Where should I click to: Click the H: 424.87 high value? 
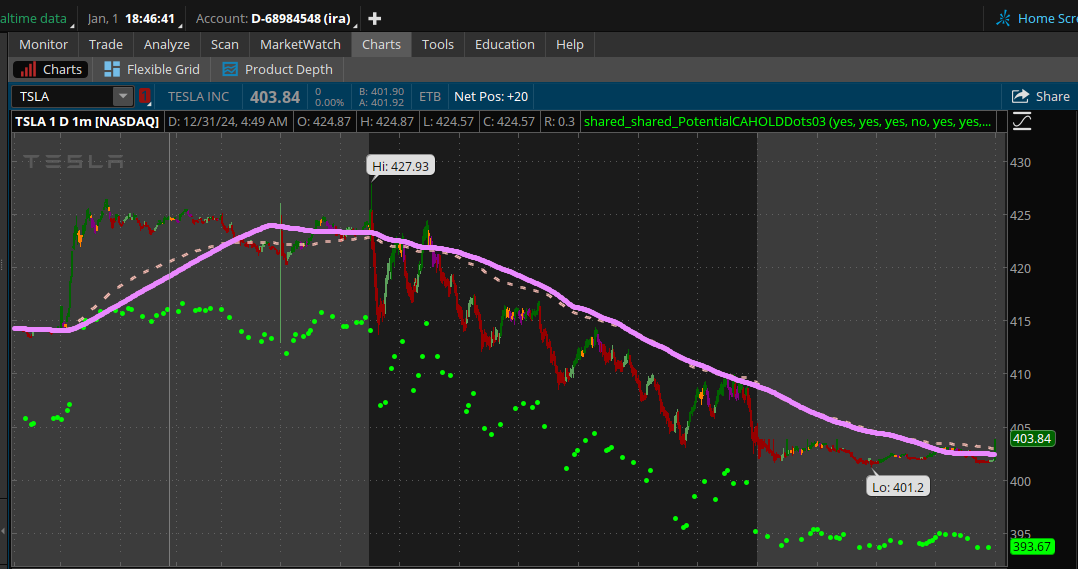click(x=386, y=122)
